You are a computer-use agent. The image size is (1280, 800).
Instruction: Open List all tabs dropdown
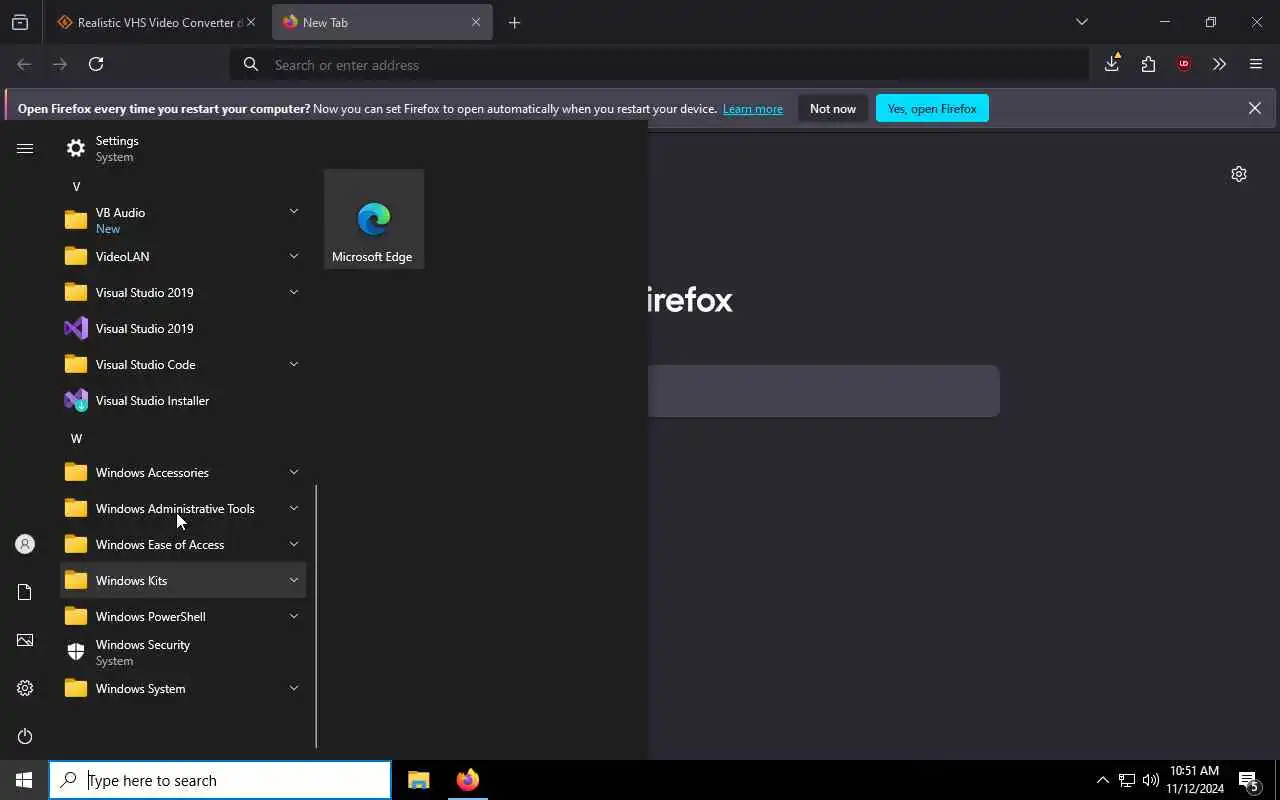coord(1081,22)
